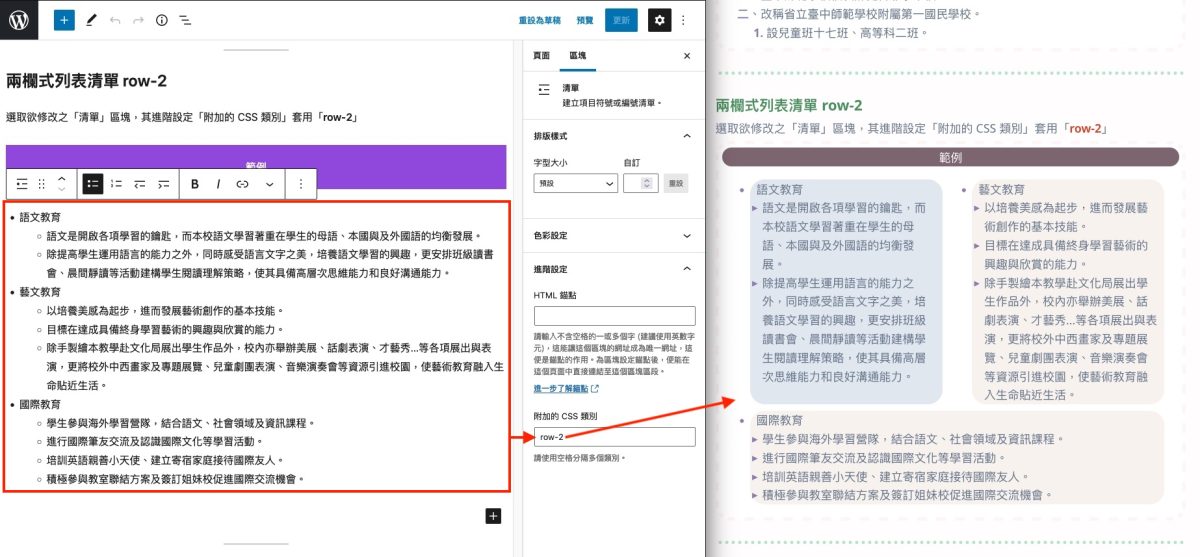
Task: Insert a link in the list
Action: [x=242, y=184]
